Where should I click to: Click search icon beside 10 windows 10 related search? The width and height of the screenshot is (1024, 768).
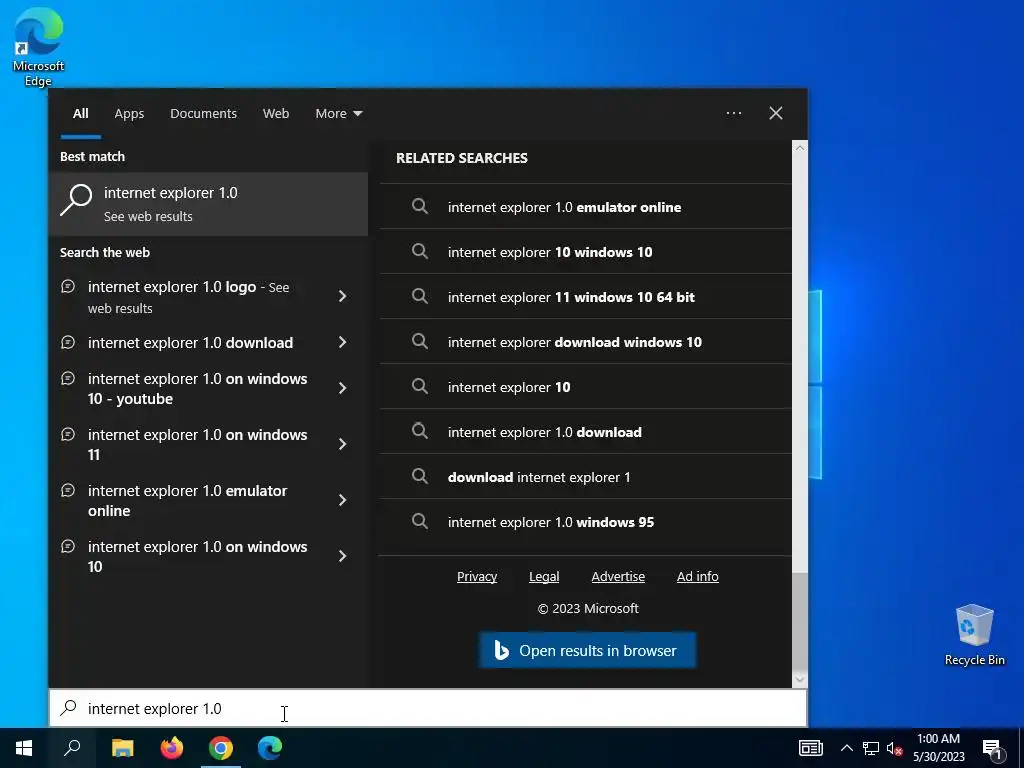click(x=420, y=251)
